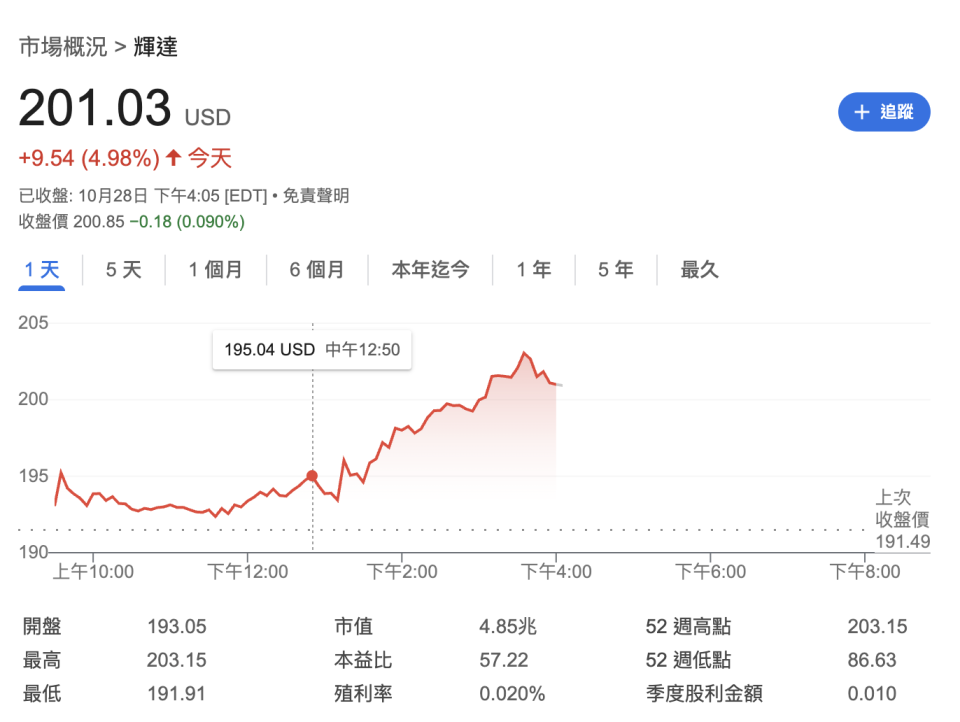Click the chart peak near 下午4:00
This screenshot has height=722, width=960.
pos(524,352)
